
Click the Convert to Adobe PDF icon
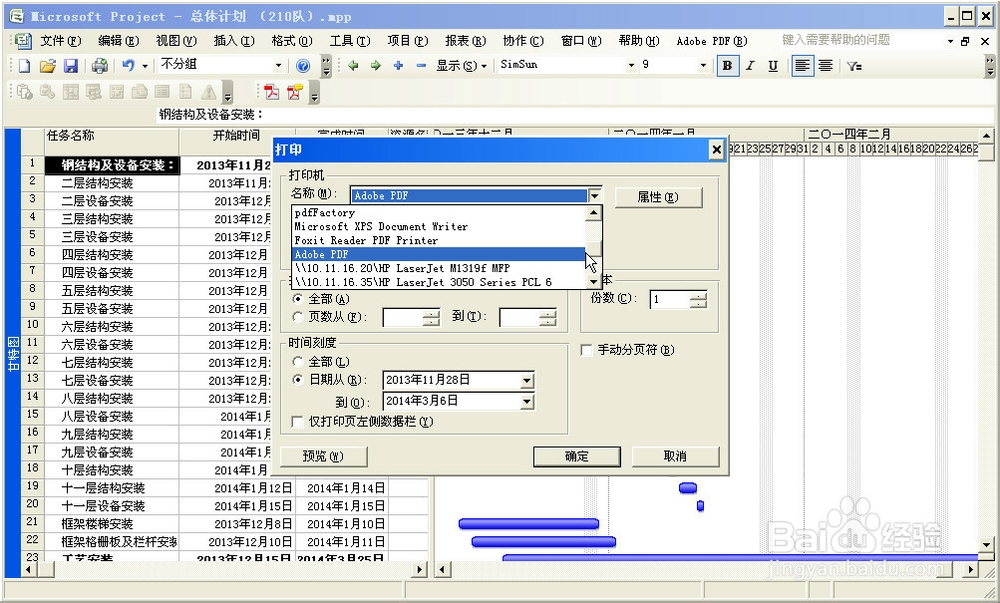tap(272, 91)
